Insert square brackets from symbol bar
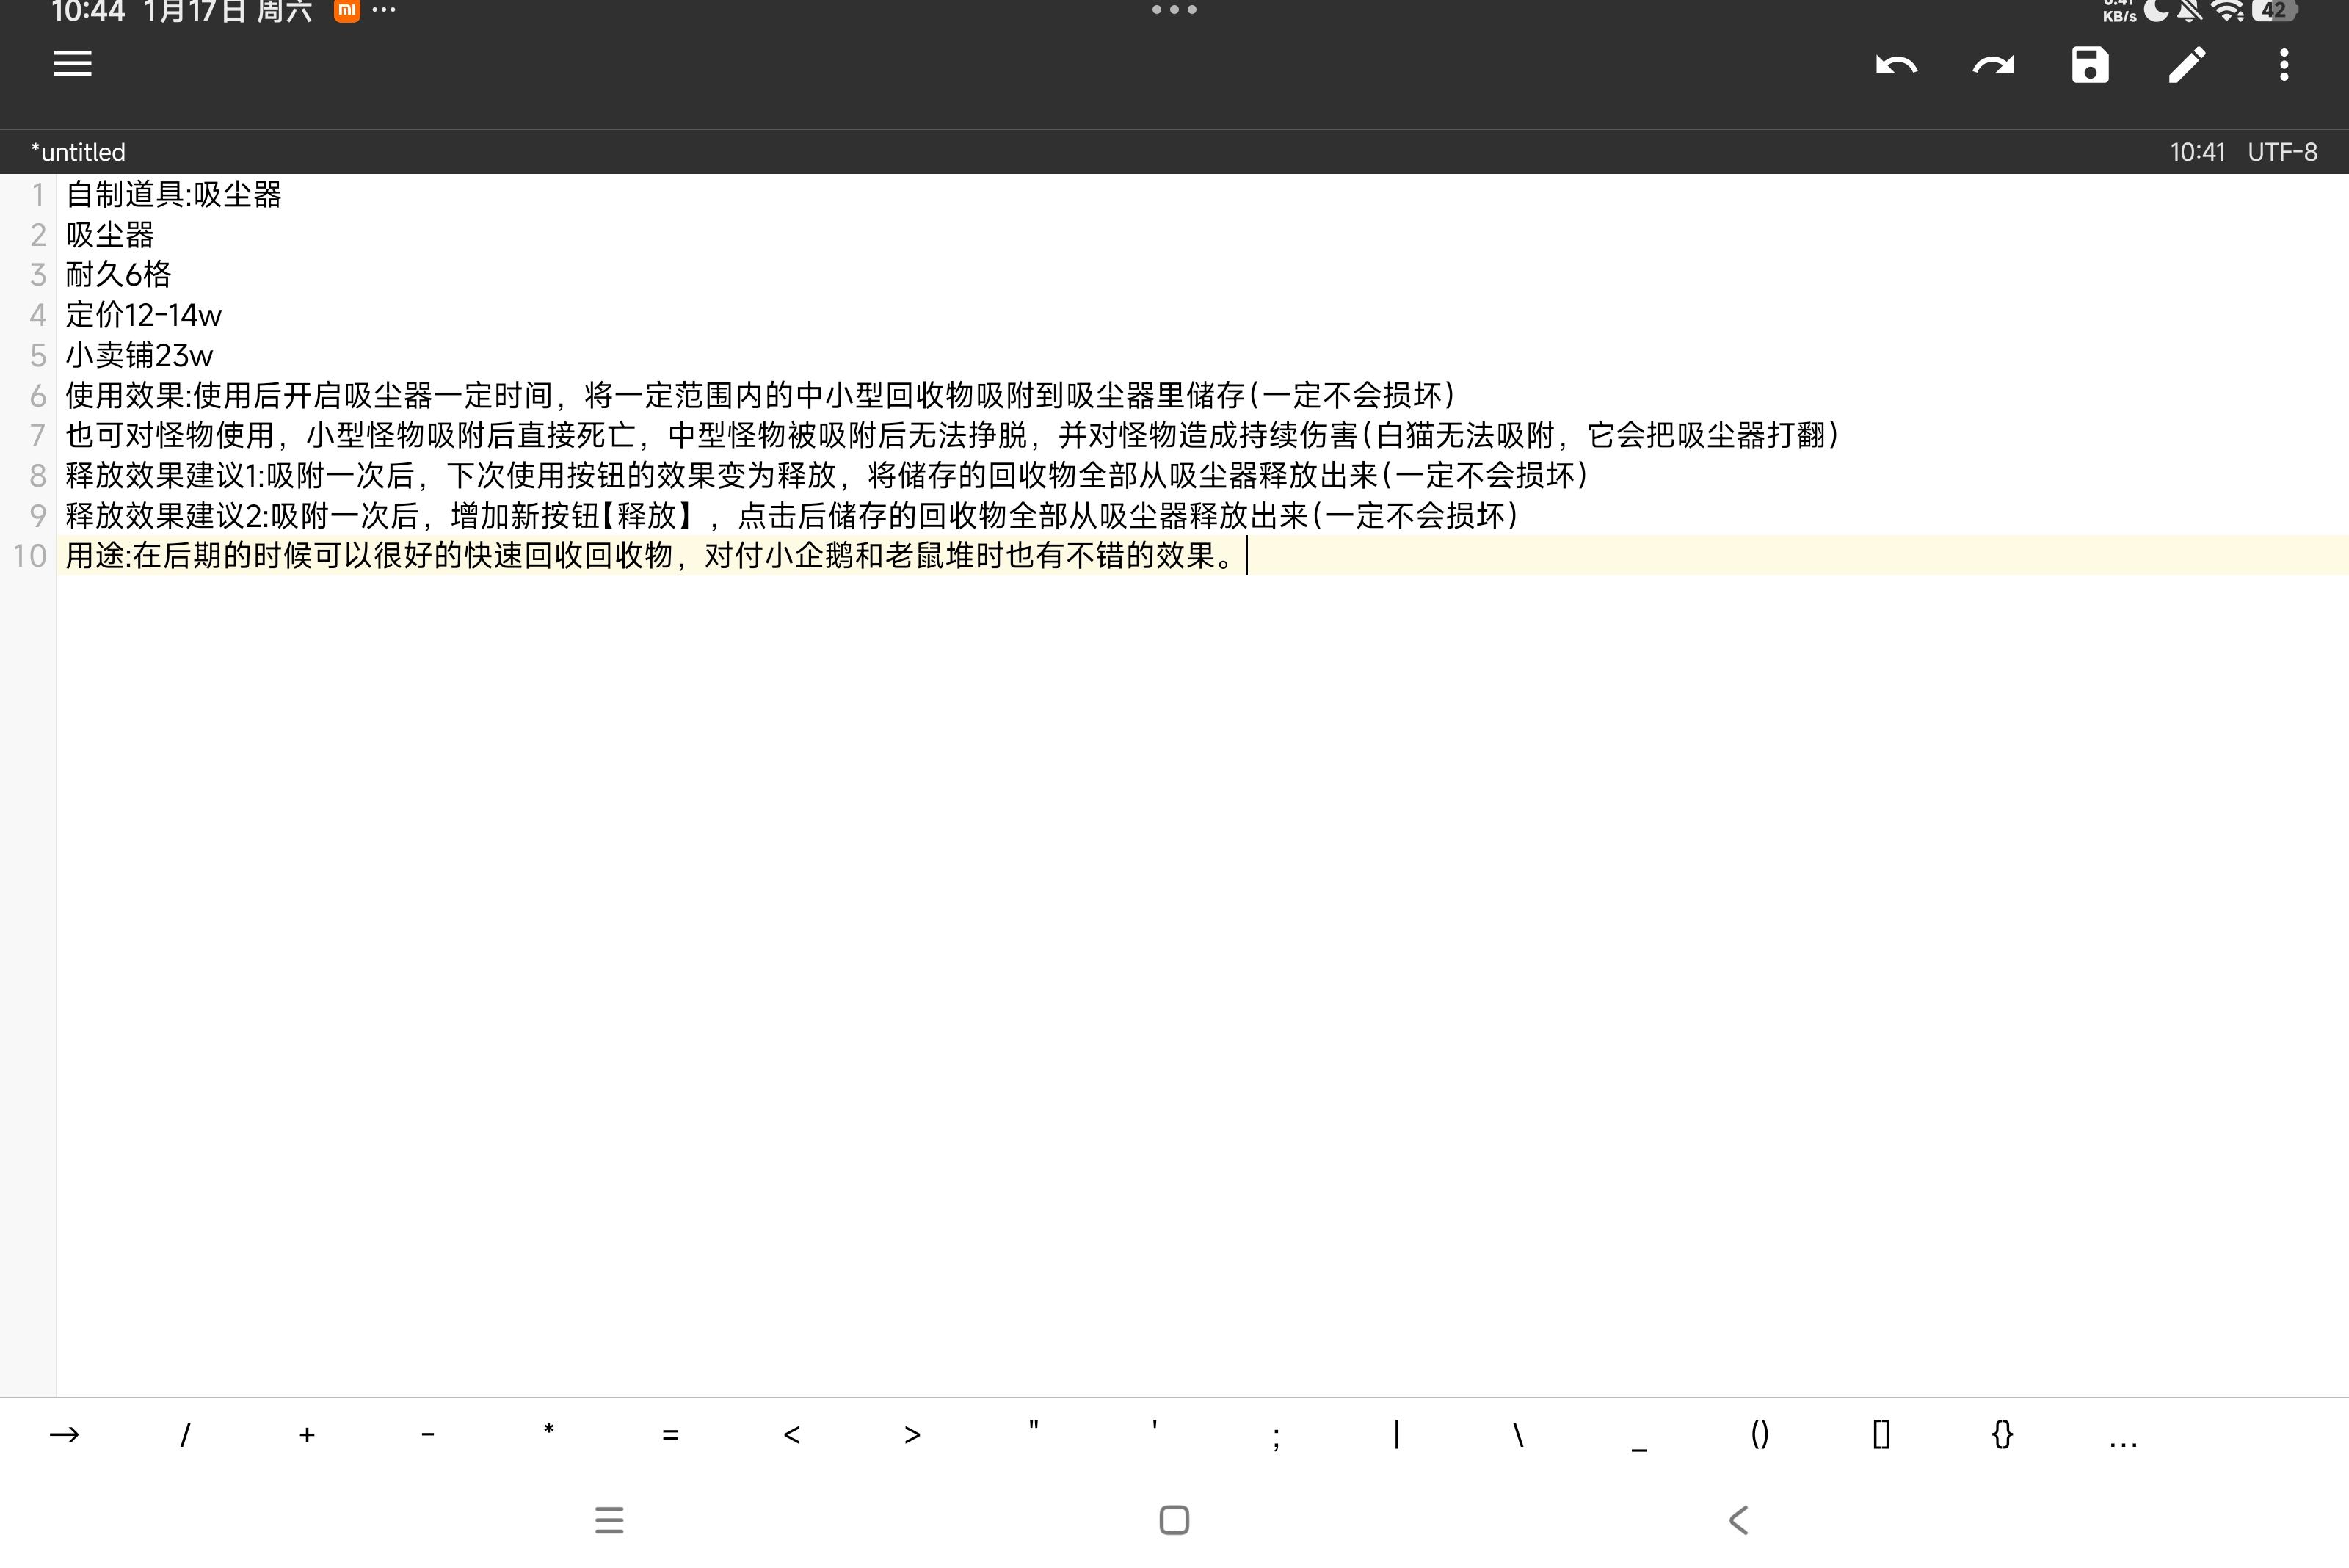Image resolution: width=2349 pixels, height=1568 pixels. coord(1881,1435)
